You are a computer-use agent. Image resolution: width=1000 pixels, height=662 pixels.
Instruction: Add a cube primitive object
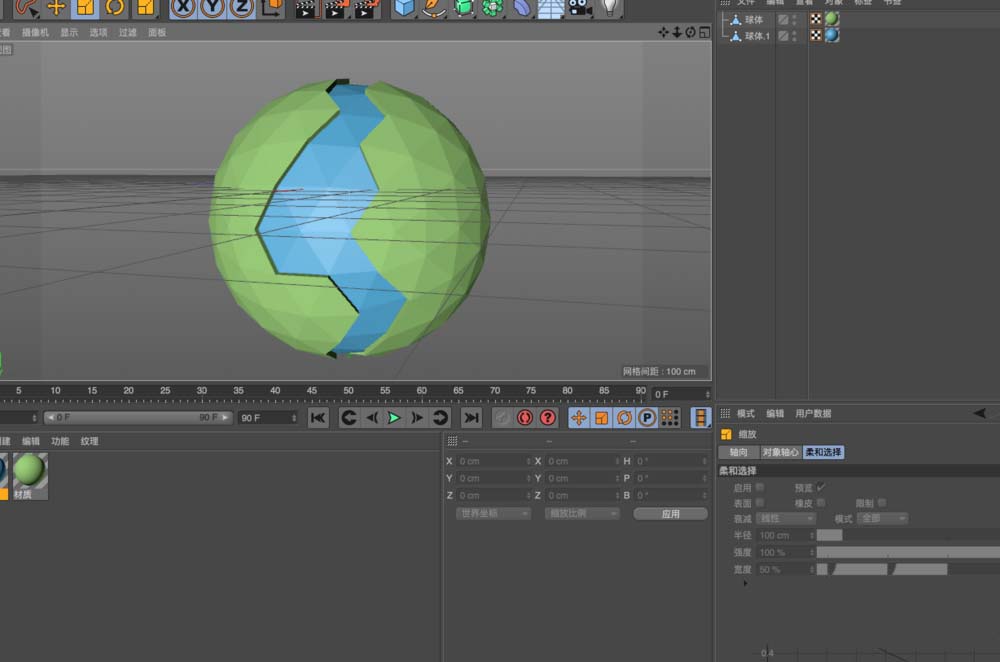(x=404, y=8)
